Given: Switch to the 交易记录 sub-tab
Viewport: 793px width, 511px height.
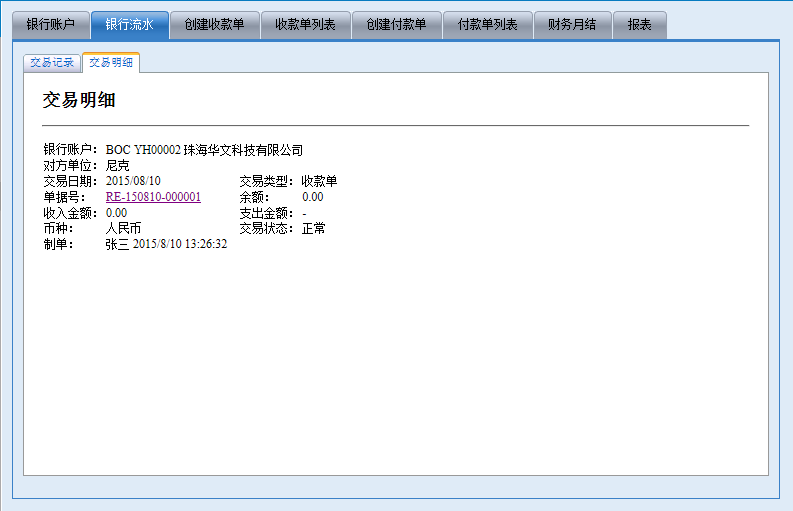Looking at the screenshot, I should pos(52,63).
